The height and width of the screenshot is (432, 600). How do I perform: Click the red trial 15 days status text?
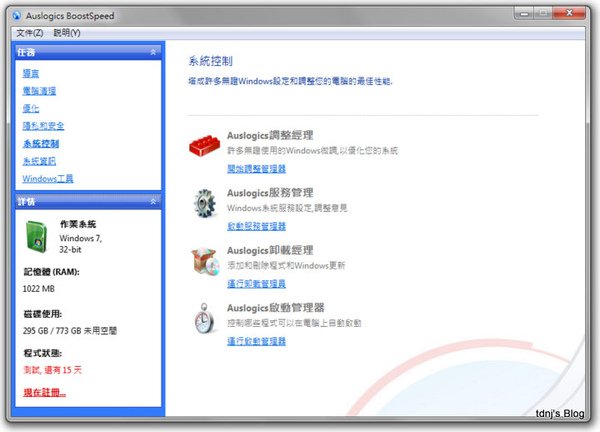pos(52,370)
